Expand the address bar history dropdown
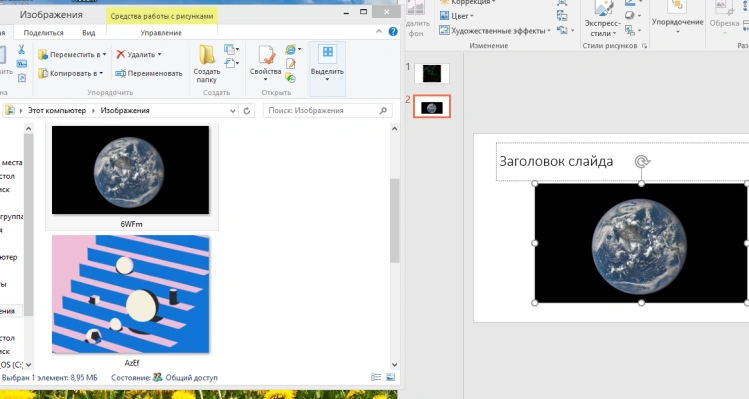 (233, 111)
